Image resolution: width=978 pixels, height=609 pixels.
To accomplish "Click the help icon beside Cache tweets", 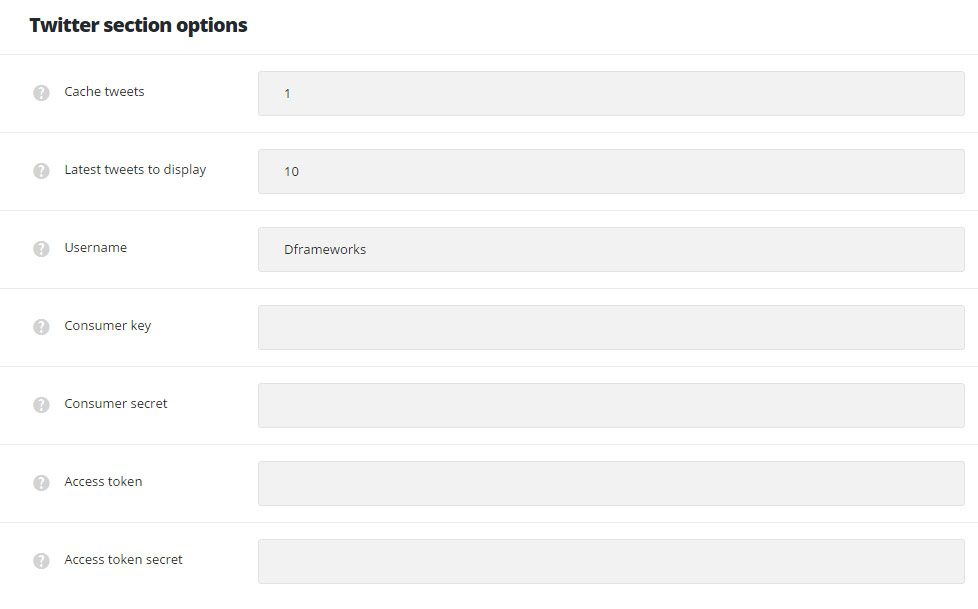I will (41, 93).
